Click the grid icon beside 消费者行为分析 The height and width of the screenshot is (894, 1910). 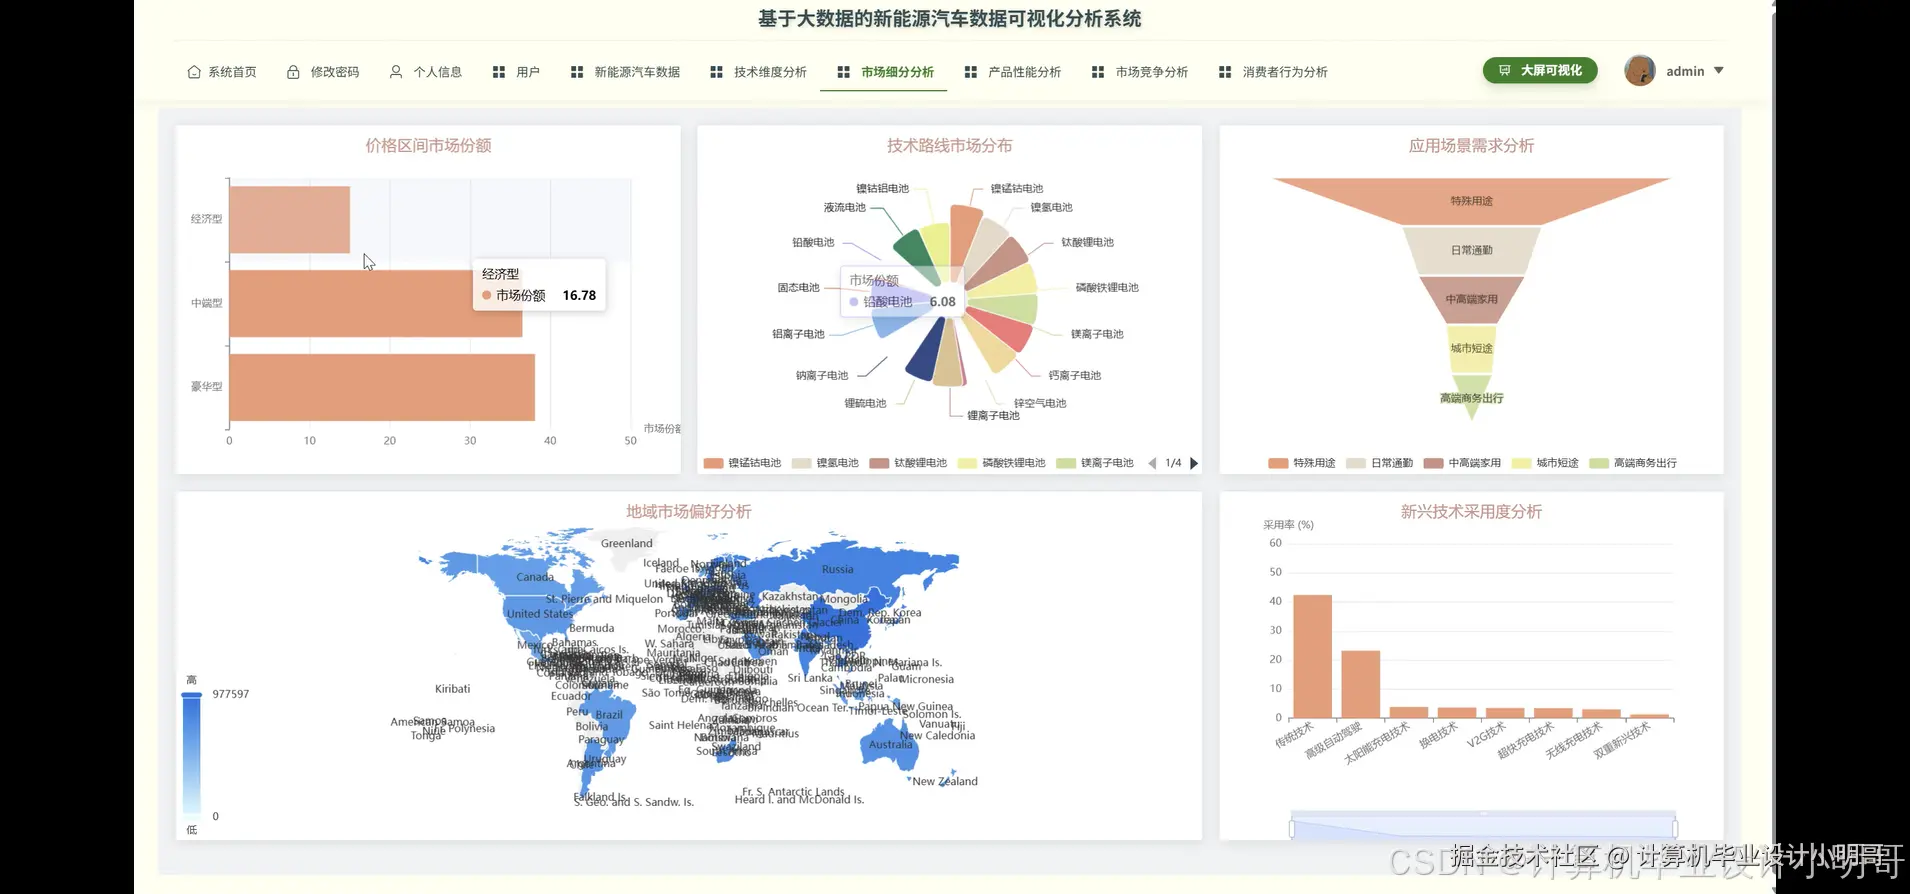pyautogui.click(x=1225, y=72)
